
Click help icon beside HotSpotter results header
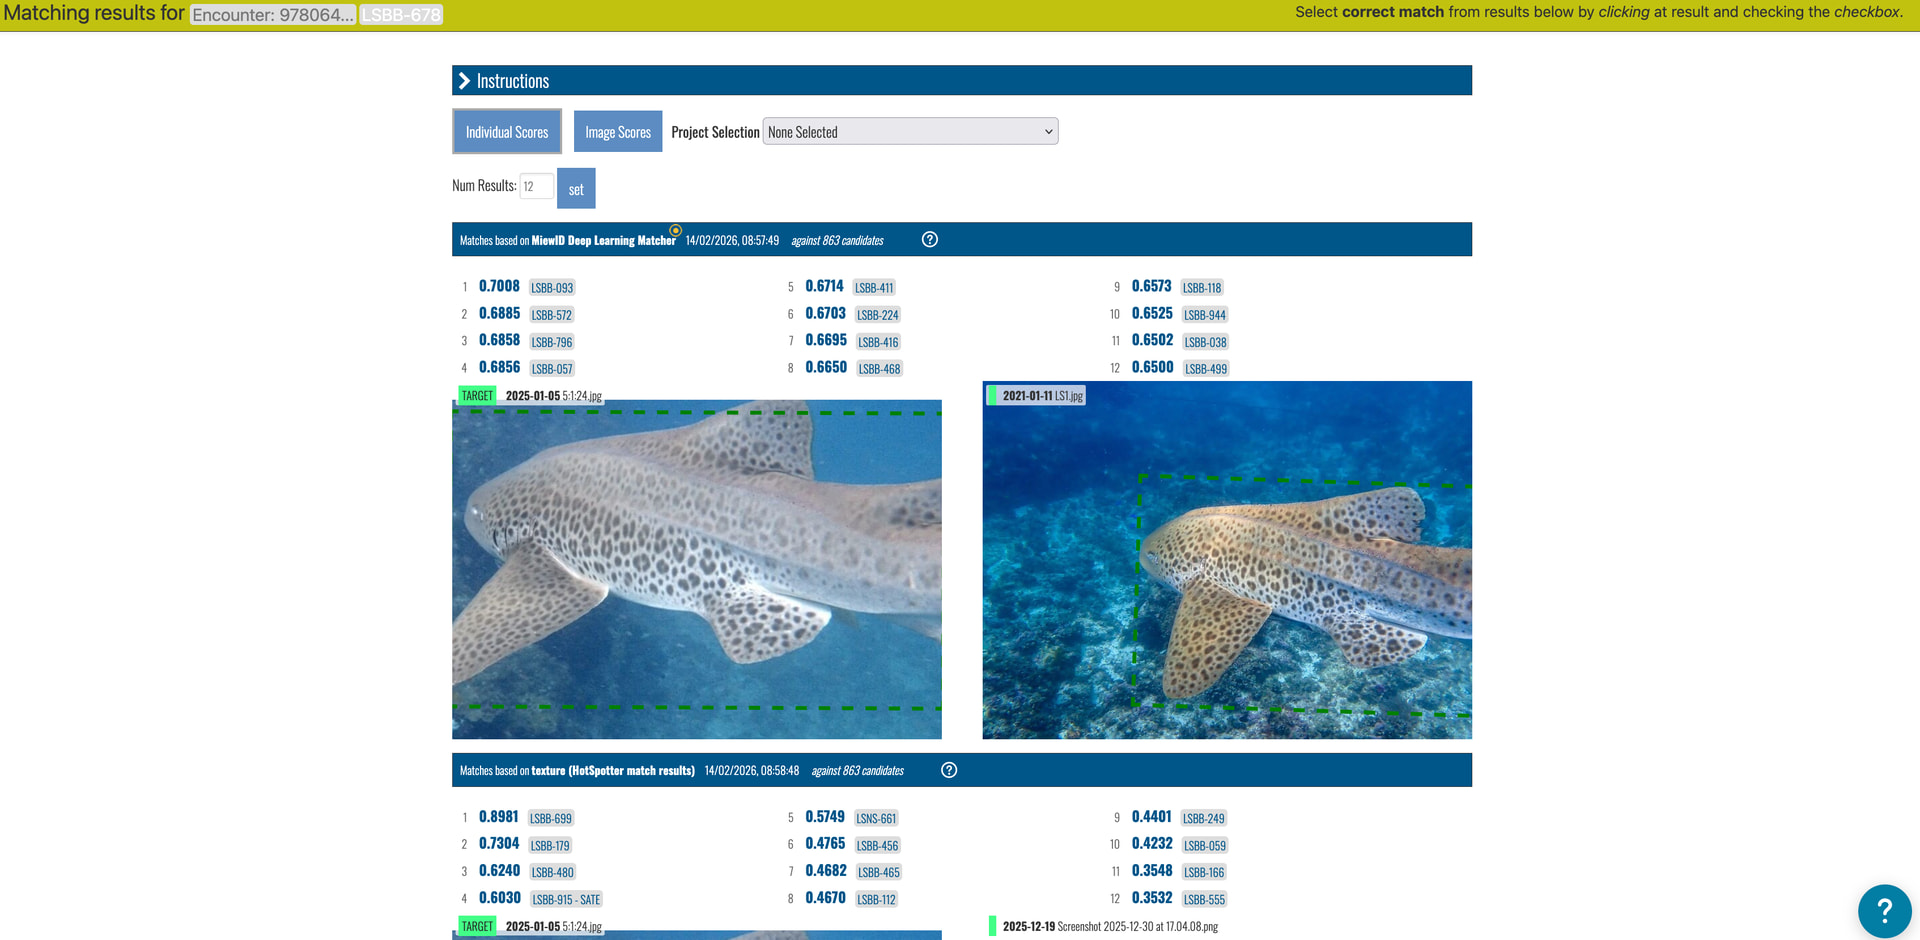point(949,770)
